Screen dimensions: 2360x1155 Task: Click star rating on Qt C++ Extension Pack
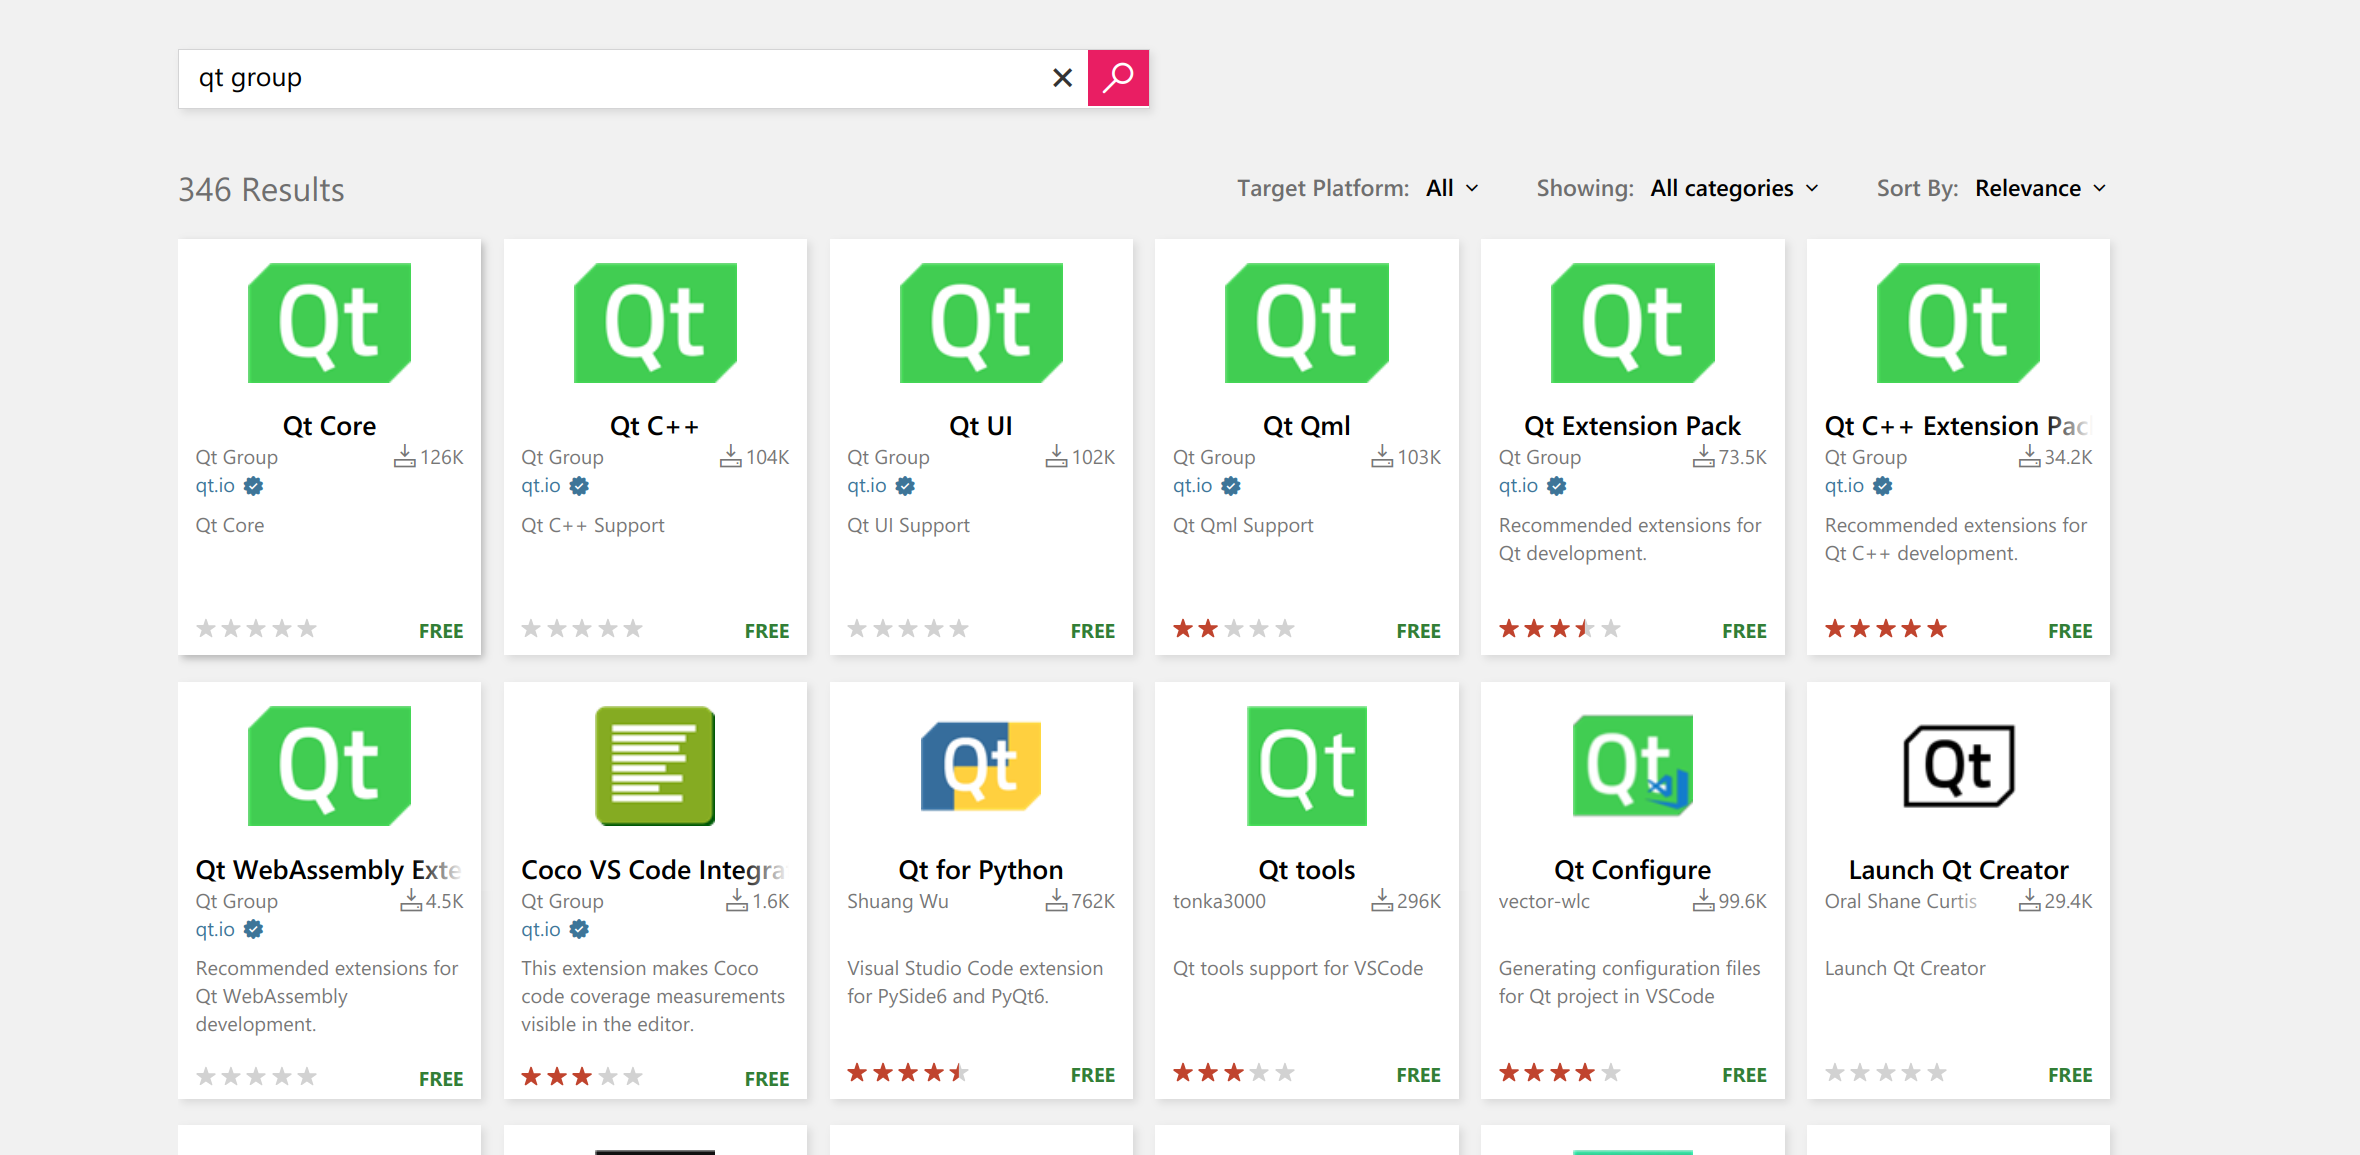click(x=1885, y=629)
